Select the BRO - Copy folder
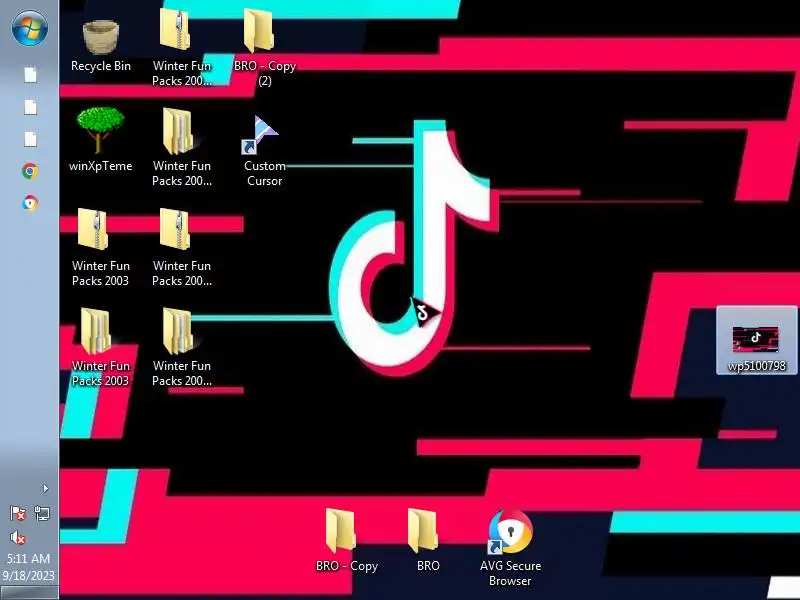This screenshot has height=600, width=800. pyautogui.click(x=346, y=541)
